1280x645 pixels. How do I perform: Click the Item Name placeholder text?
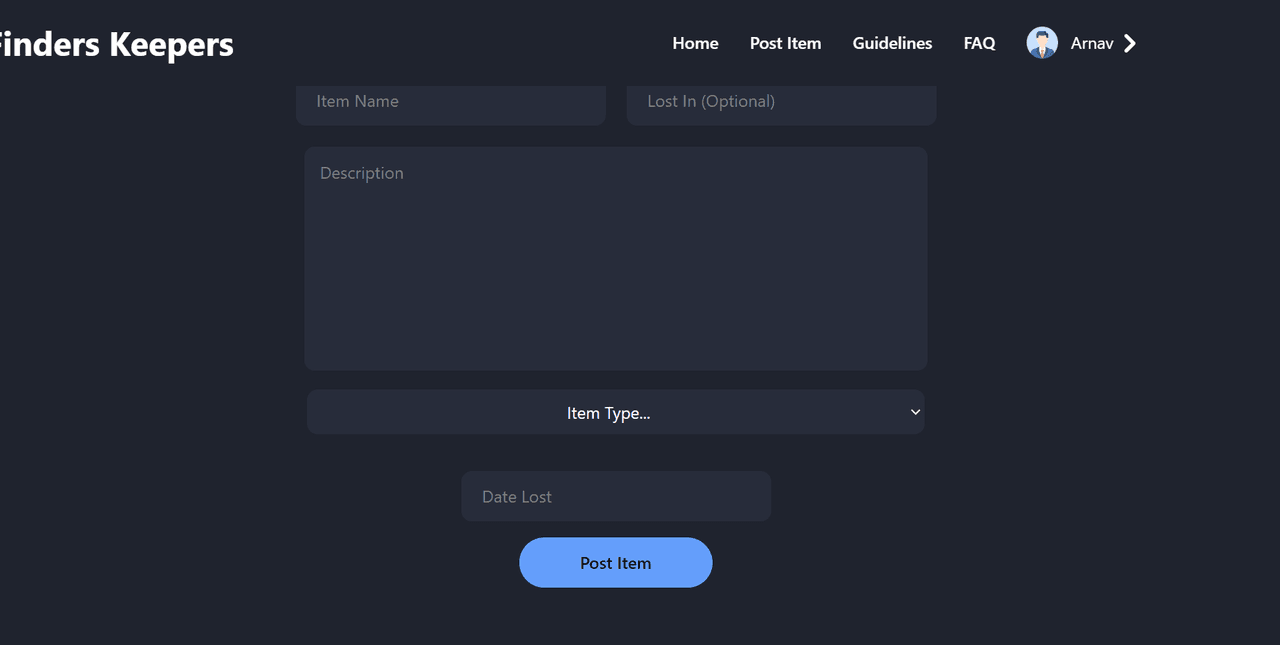pos(357,101)
